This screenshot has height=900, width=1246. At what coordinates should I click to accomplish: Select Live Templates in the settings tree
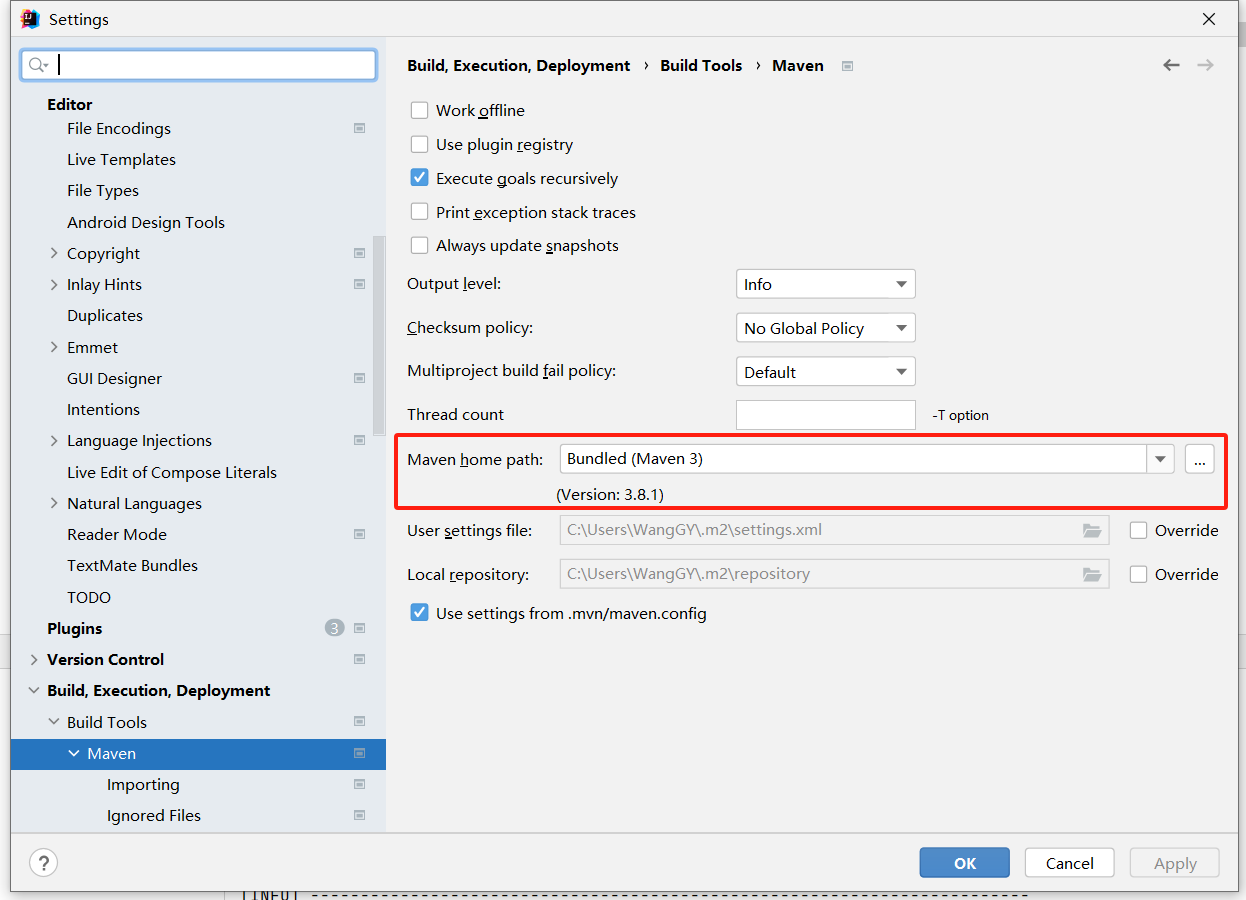coord(121,159)
